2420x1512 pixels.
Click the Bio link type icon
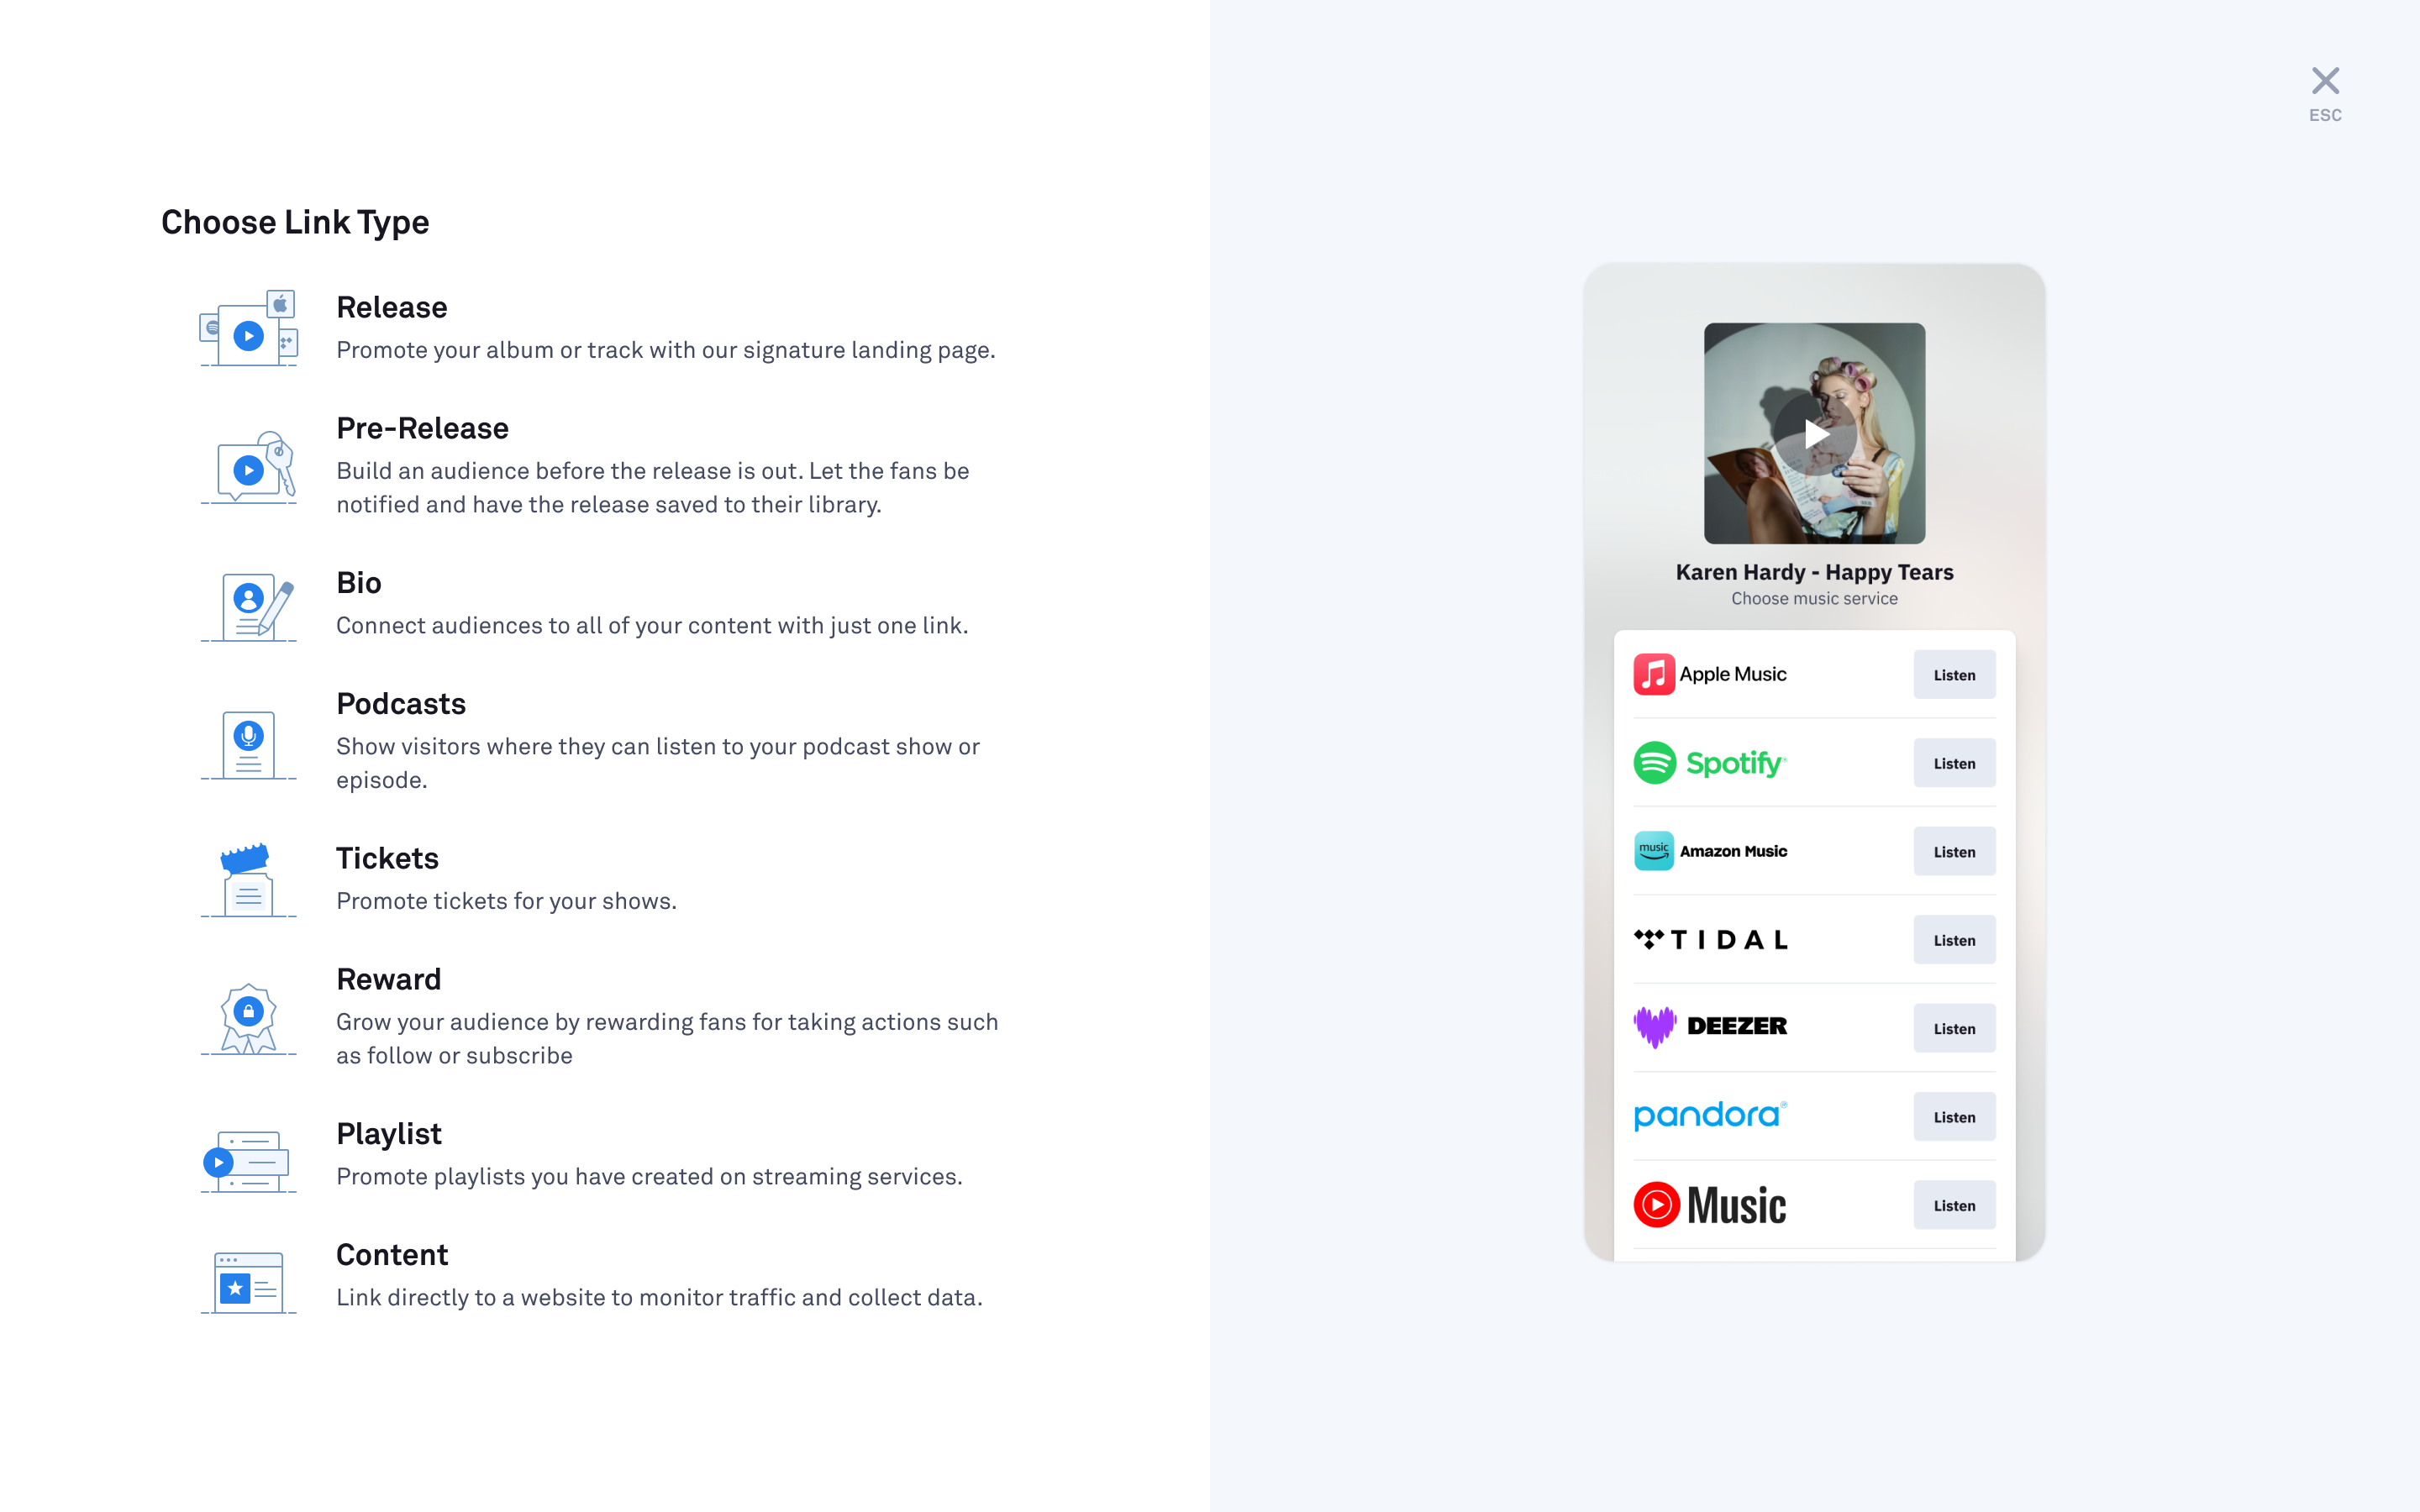pyautogui.click(x=250, y=605)
